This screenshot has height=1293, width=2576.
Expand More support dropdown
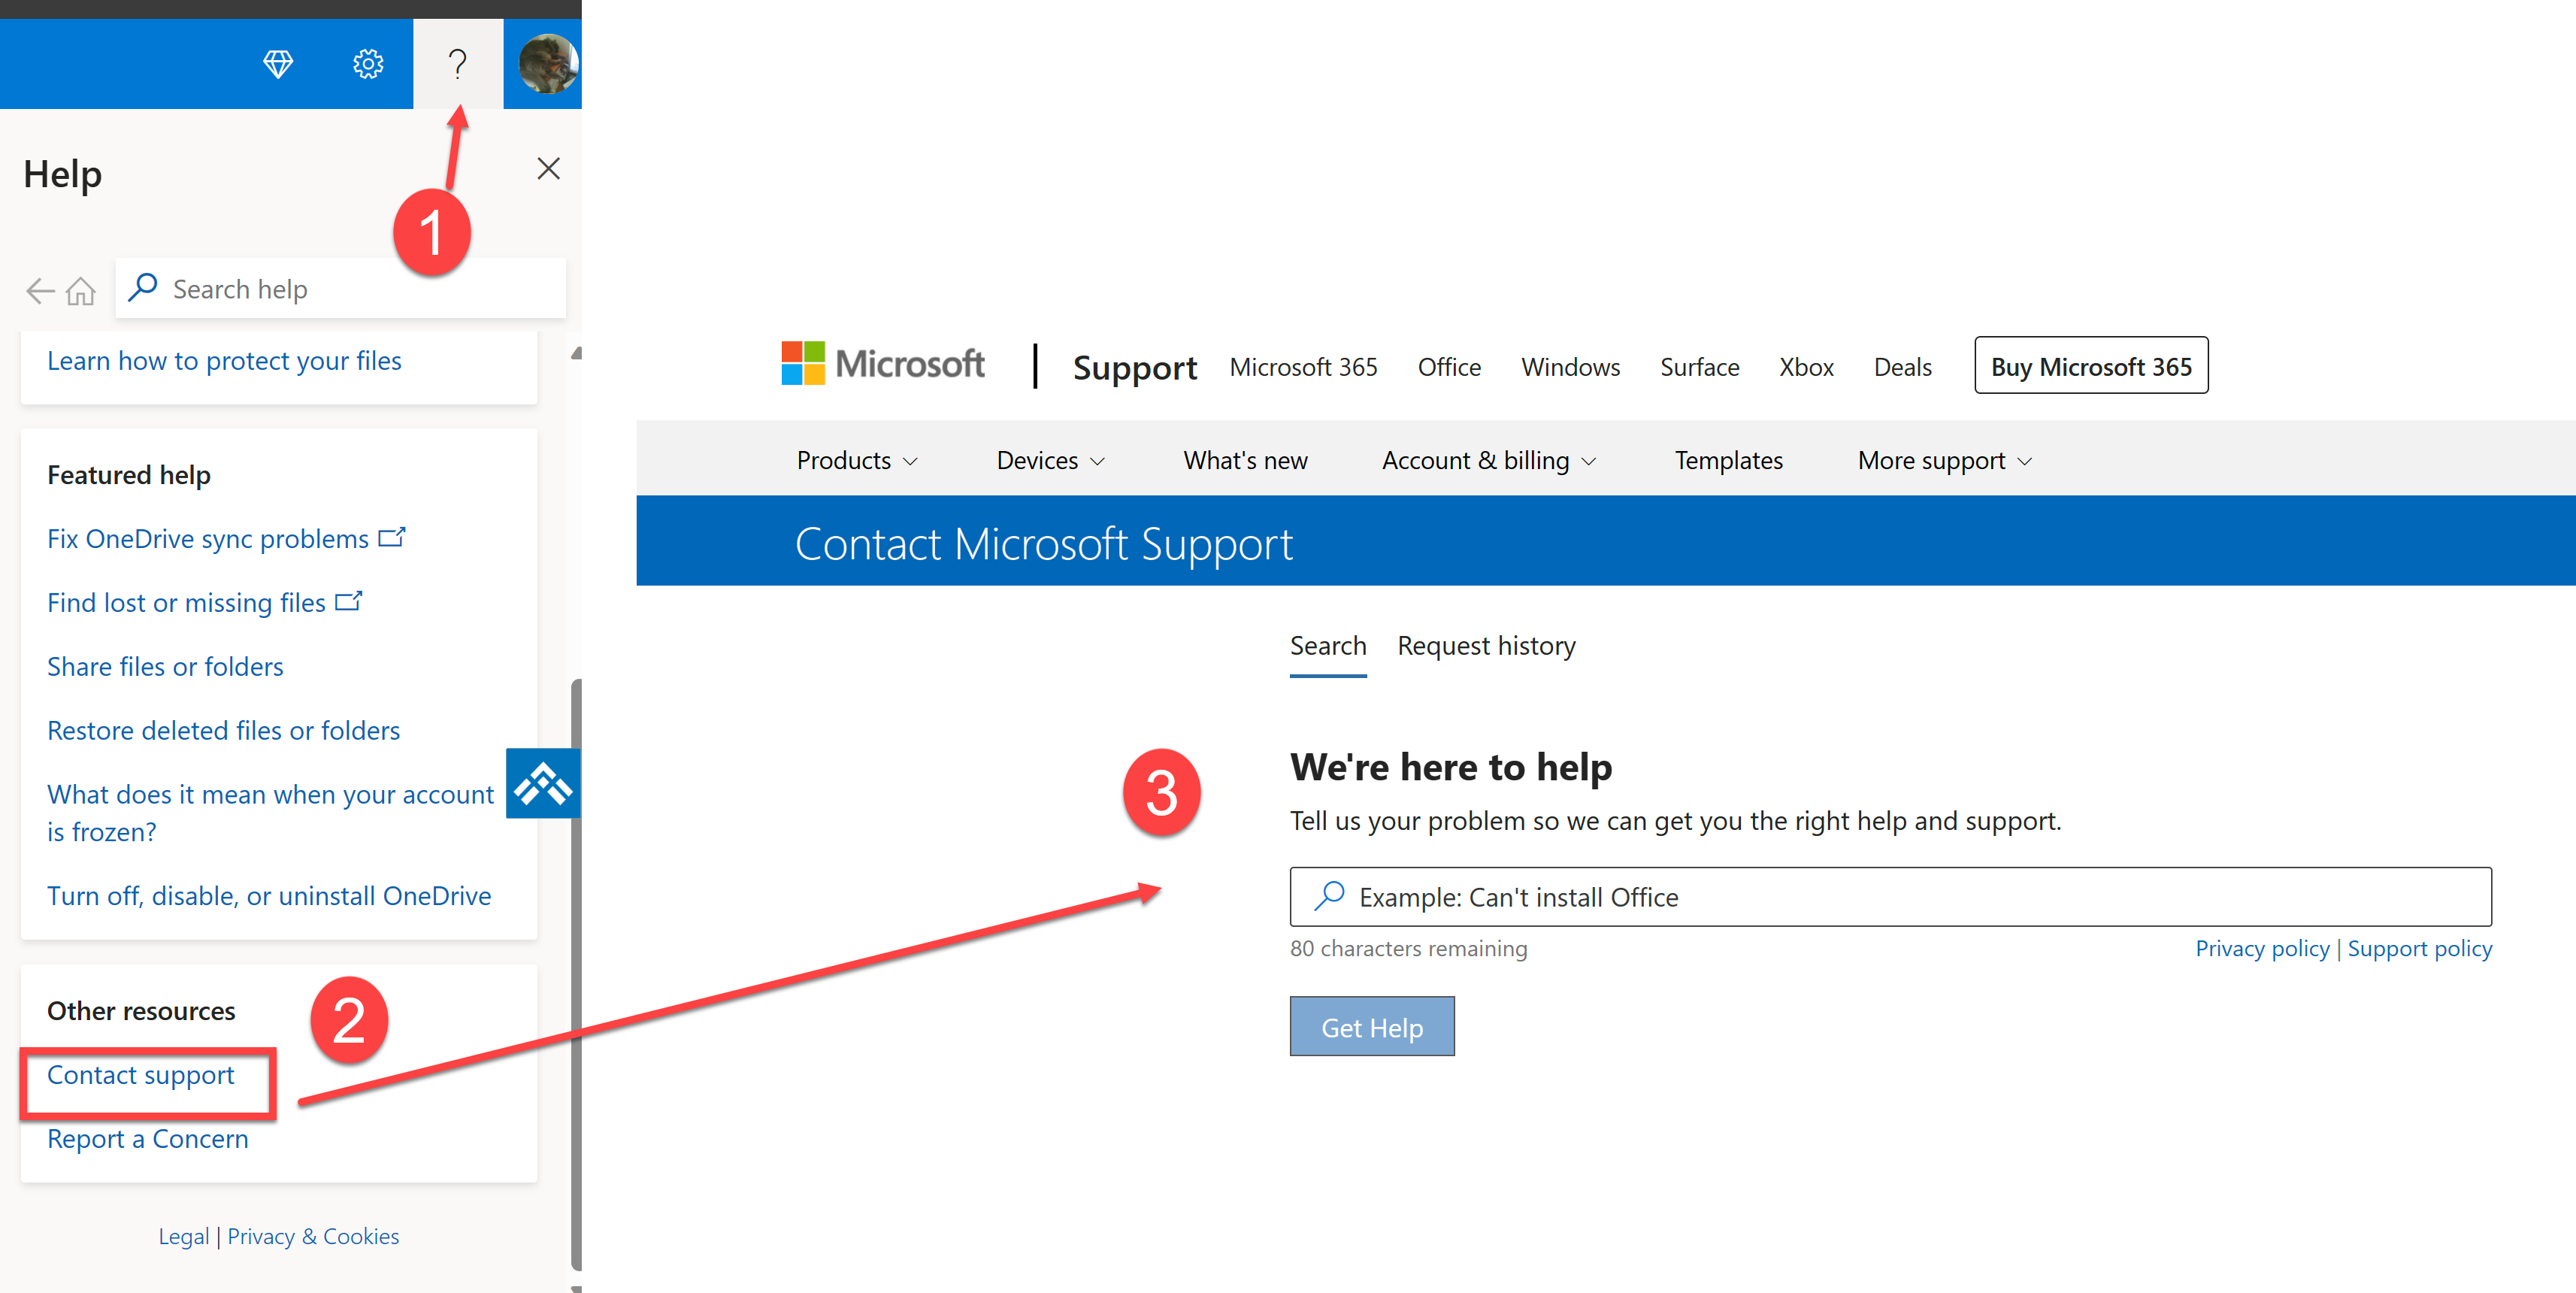[x=1945, y=460]
